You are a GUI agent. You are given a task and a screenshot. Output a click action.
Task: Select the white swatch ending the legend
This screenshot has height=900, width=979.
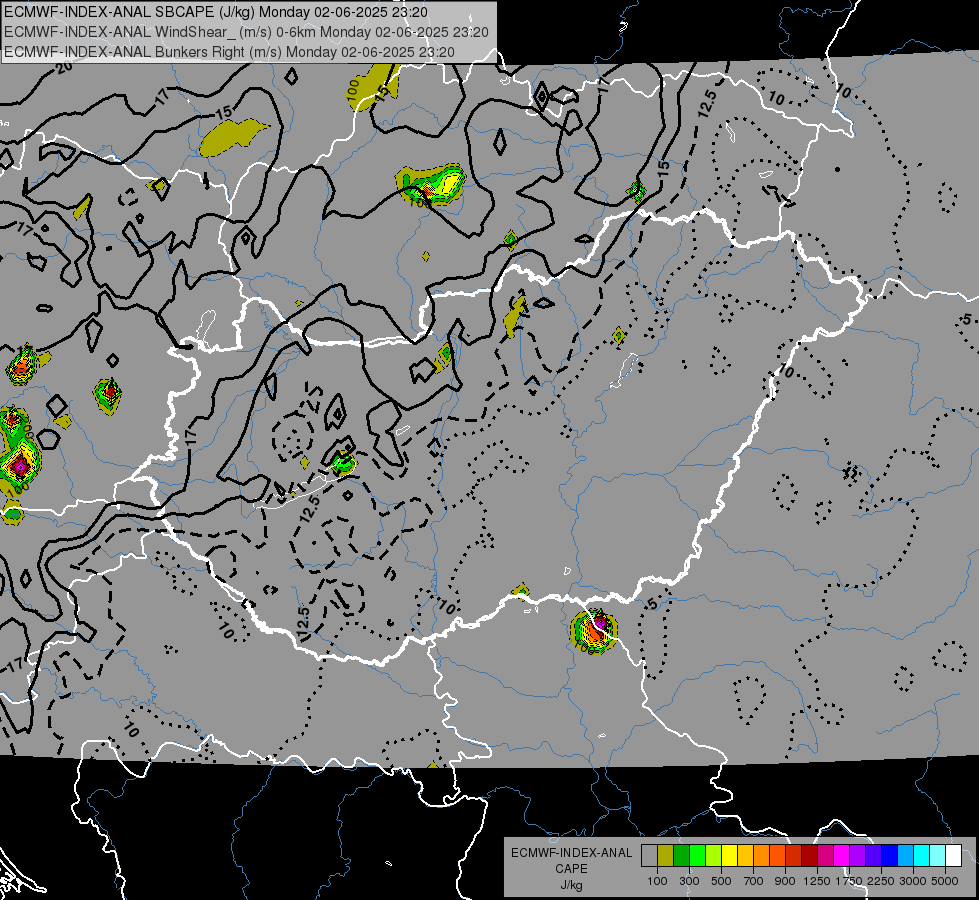point(954,856)
